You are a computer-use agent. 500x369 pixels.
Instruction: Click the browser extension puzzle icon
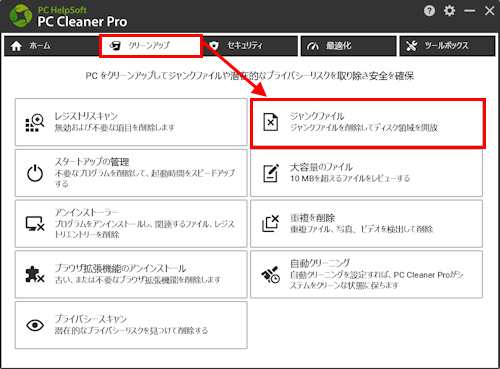click(35, 274)
